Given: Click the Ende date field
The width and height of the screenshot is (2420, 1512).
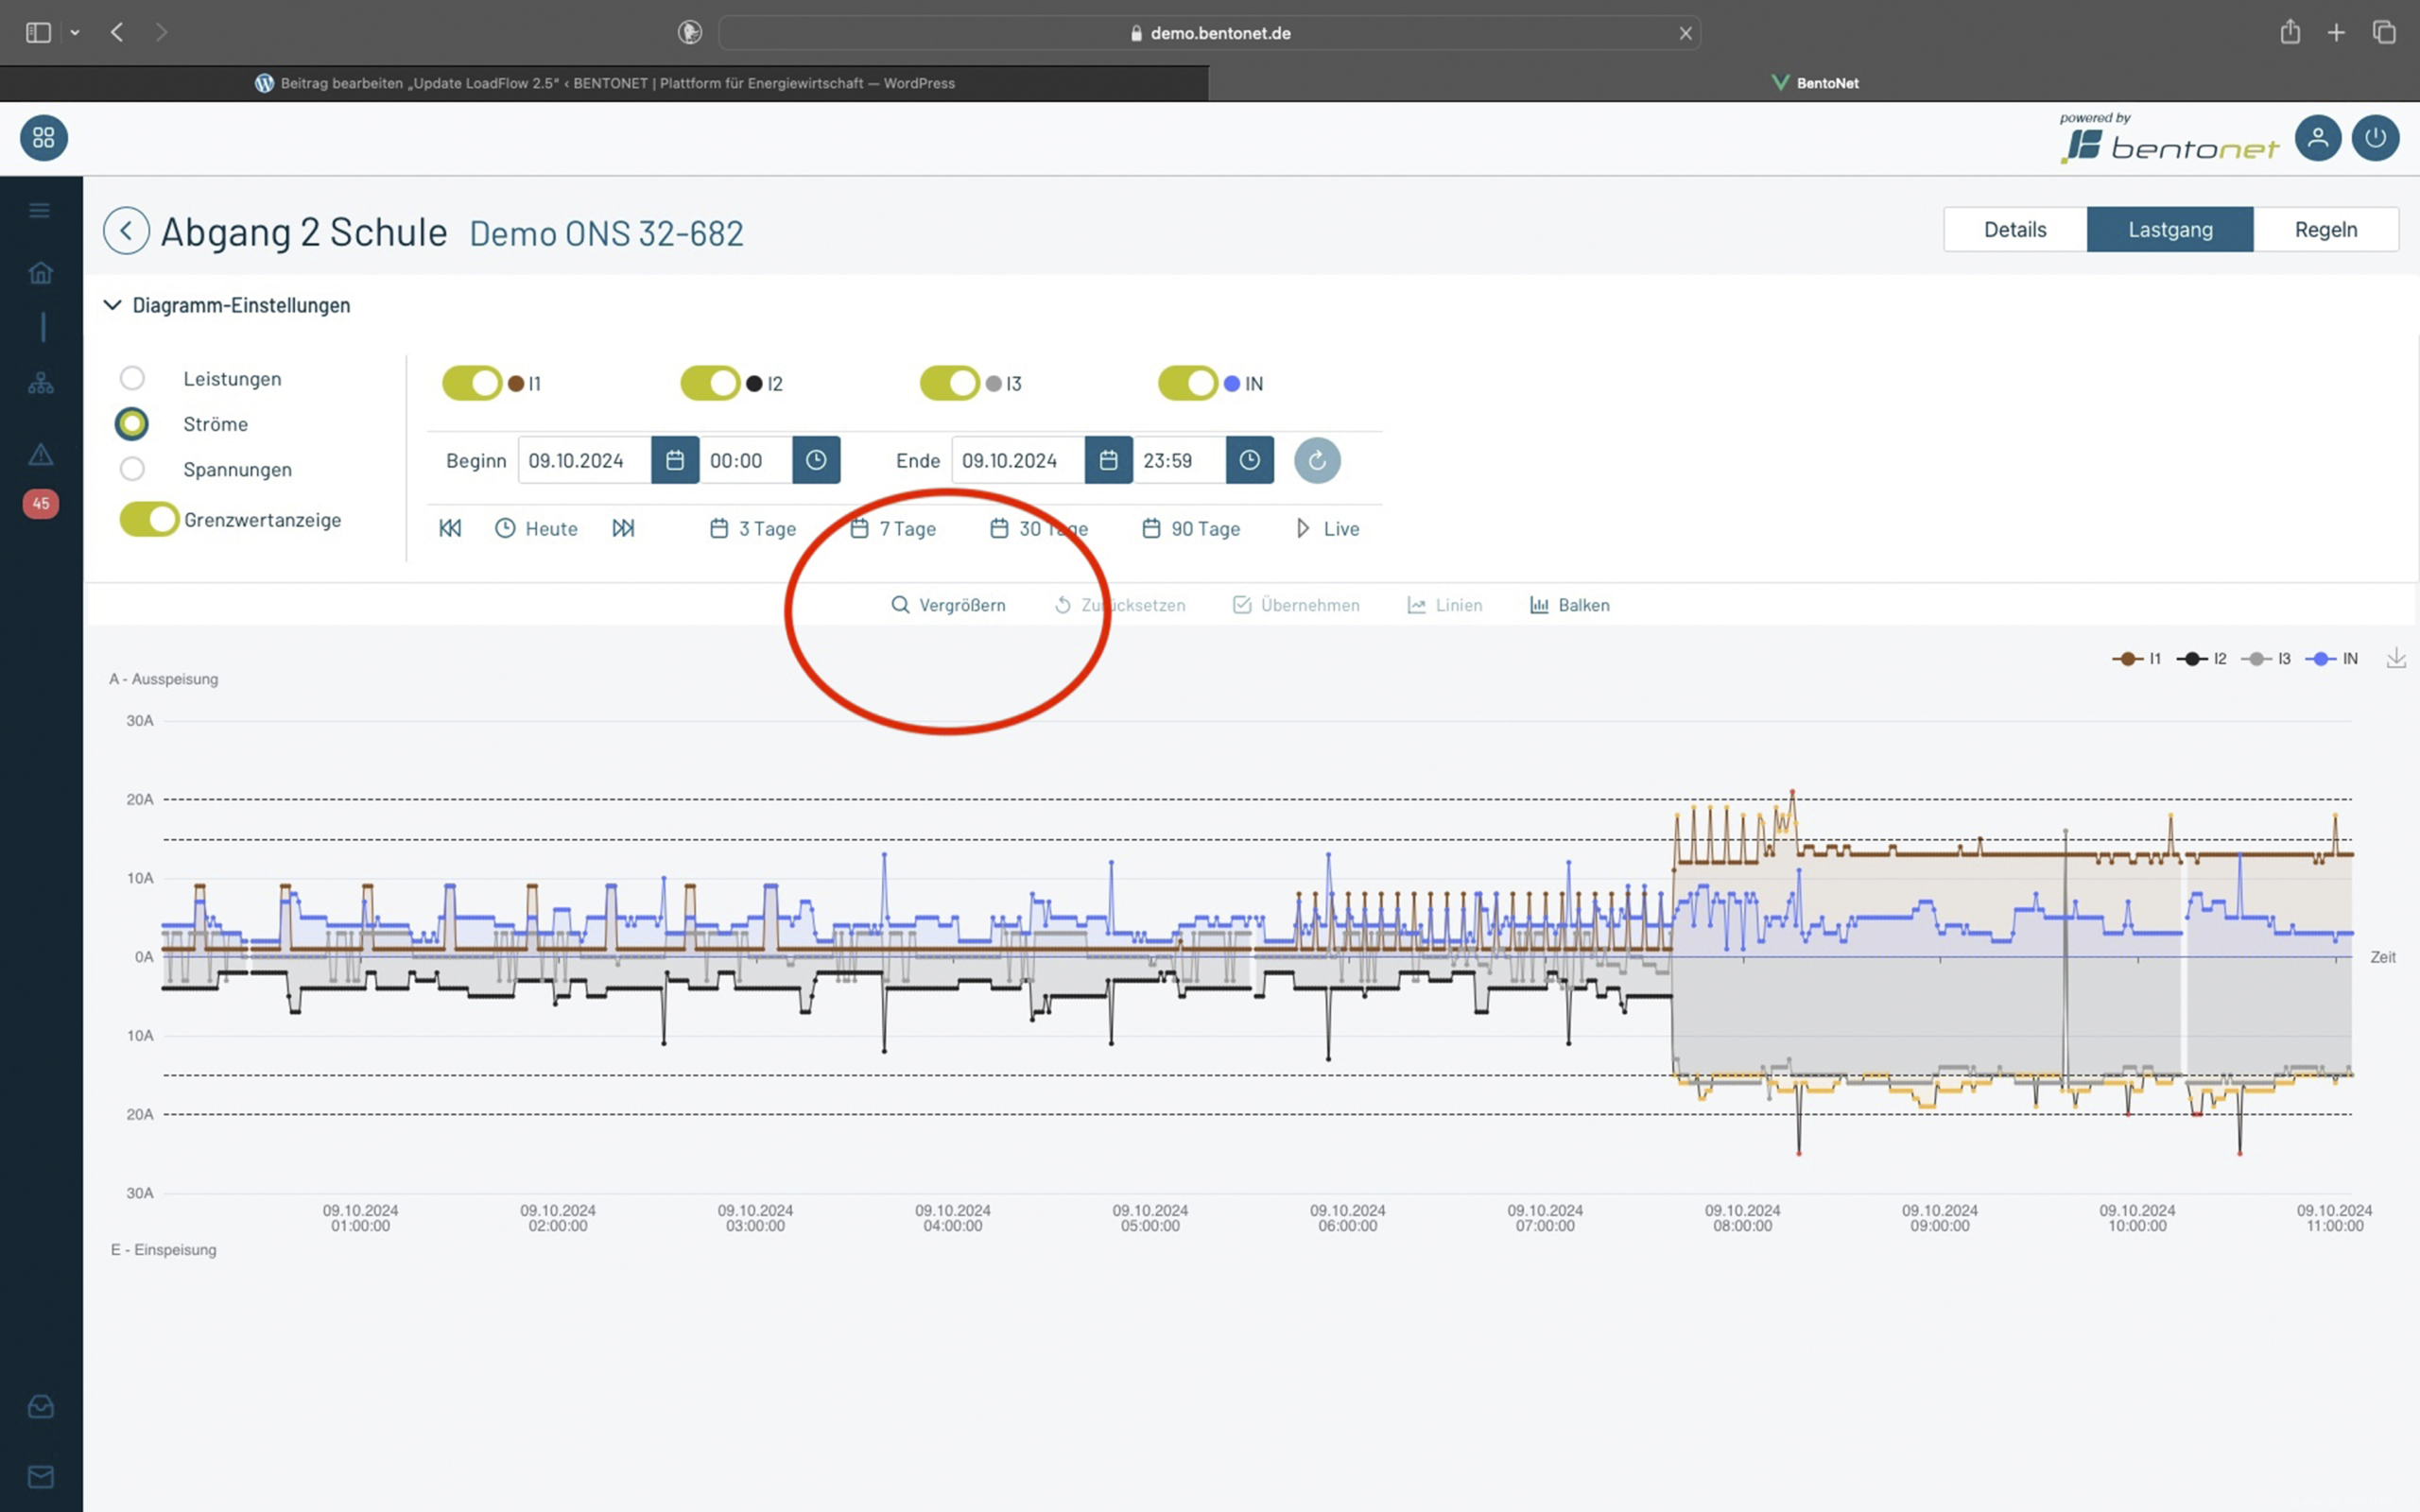Looking at the screenshot, I should click(x=1018, y=460).
